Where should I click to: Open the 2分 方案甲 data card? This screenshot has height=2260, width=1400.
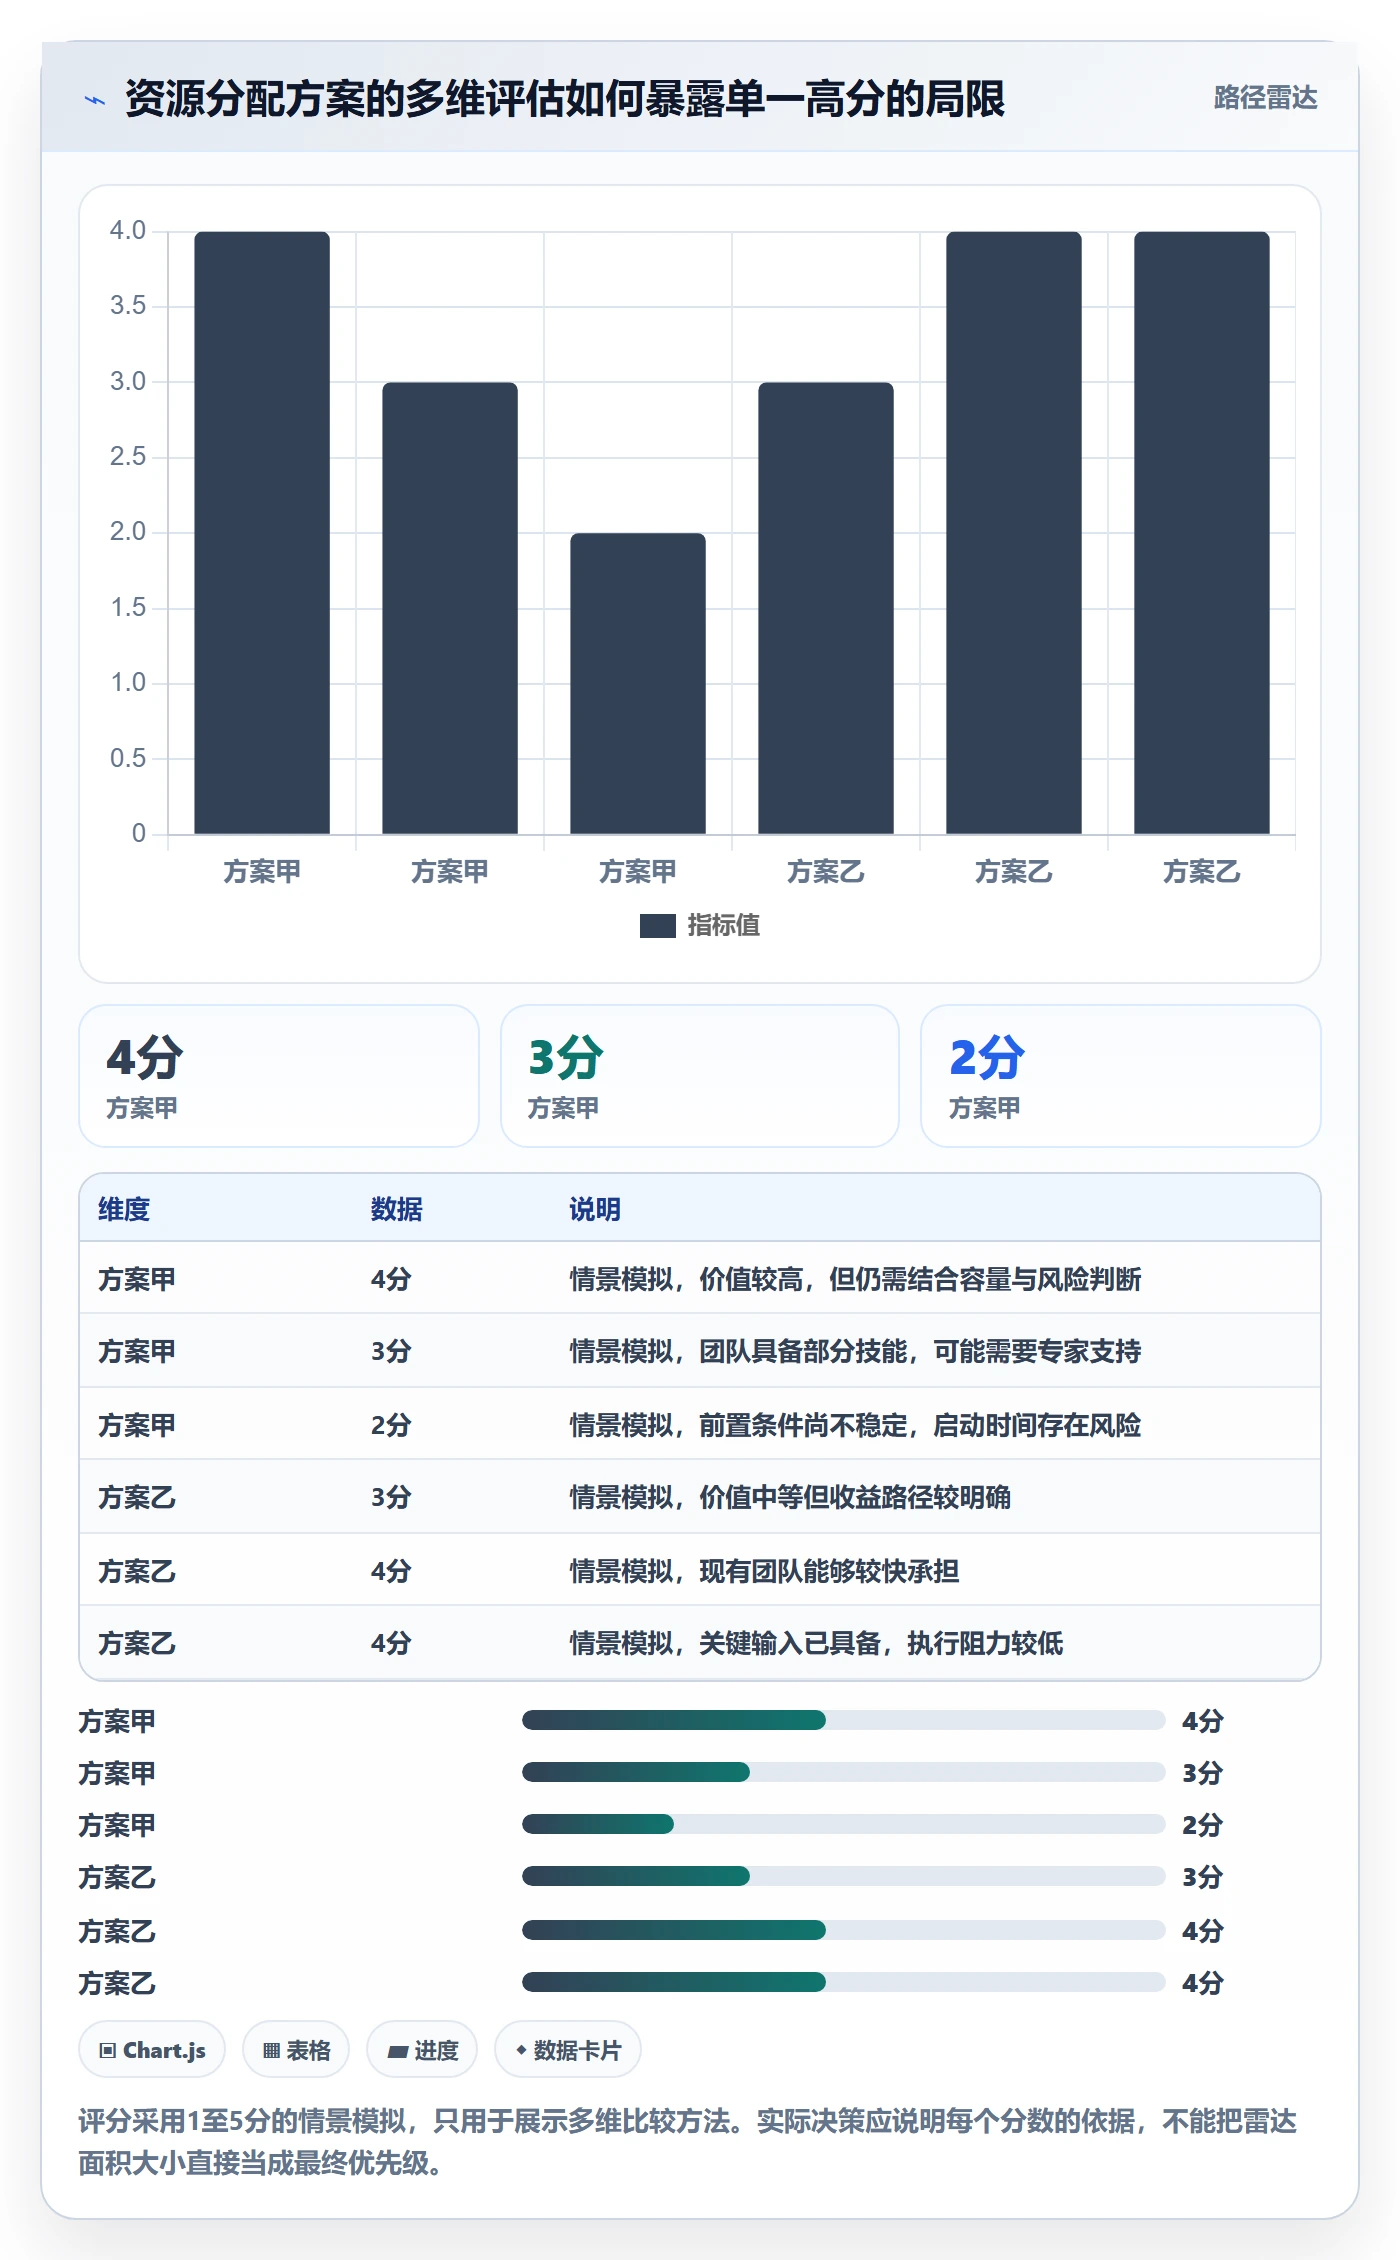tap(1121, 1076)
